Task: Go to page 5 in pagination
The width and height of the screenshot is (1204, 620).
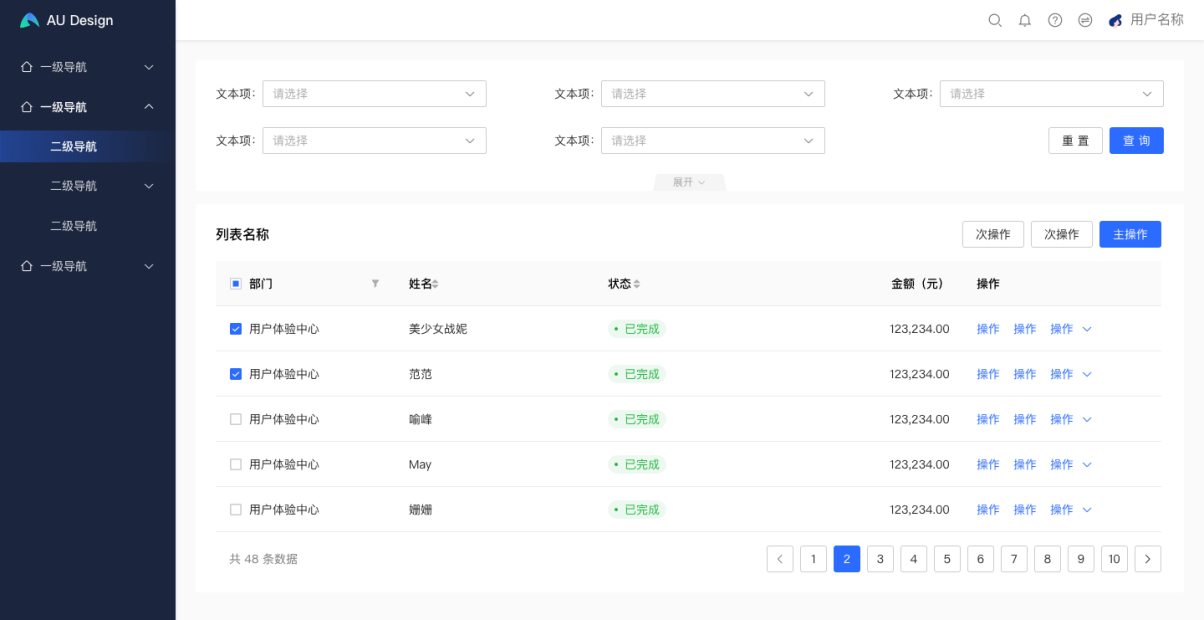Action: click(946, 559)
